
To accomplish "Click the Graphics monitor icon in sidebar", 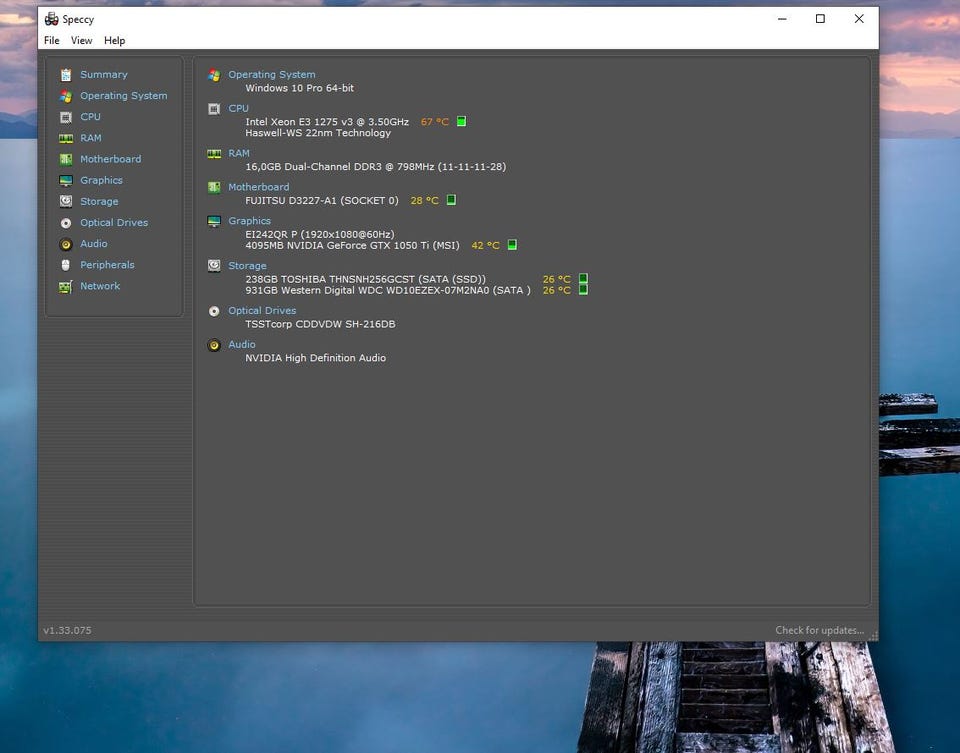I will [x=66, y=181].
